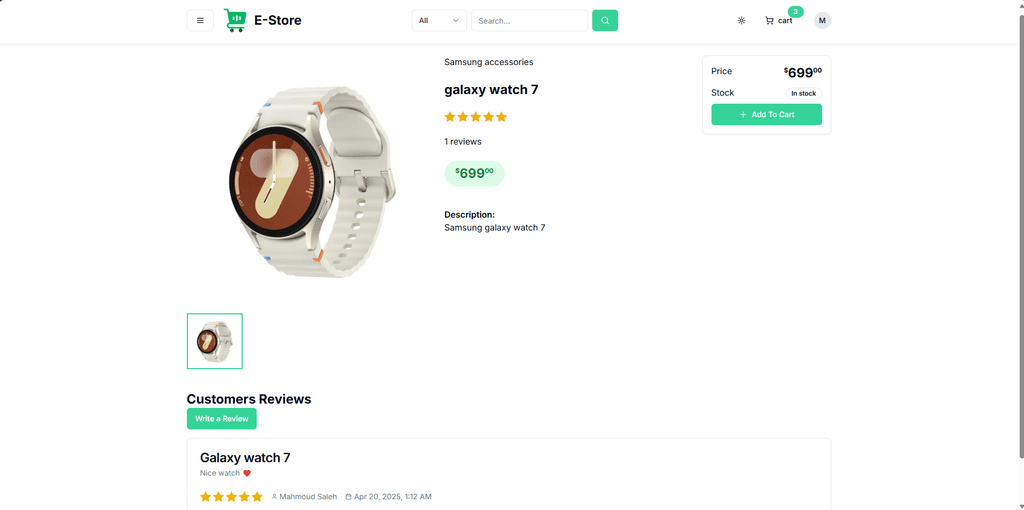Click the Write a Review button

(x=221, y=419)
